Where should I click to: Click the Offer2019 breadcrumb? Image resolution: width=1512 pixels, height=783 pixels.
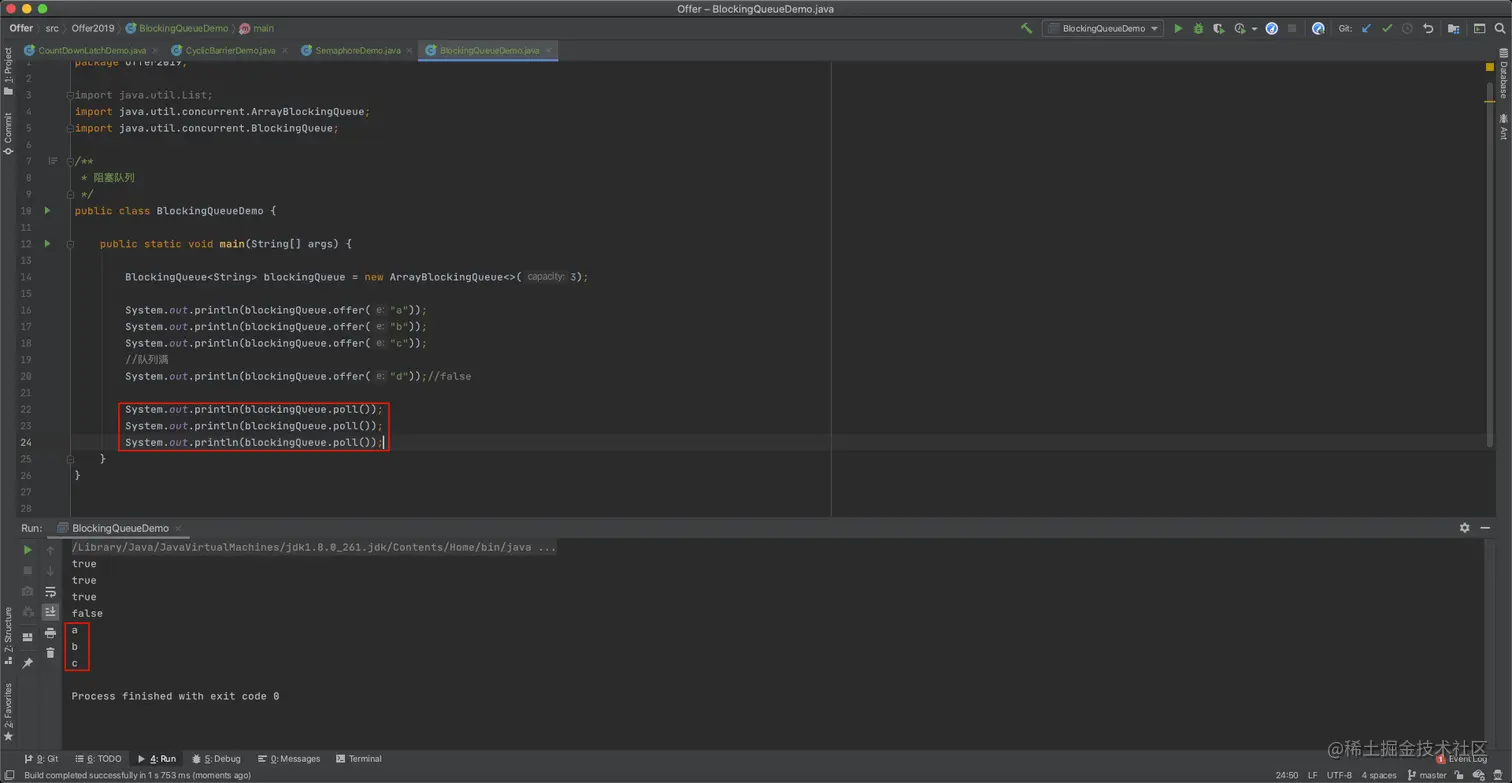[x=93, y=28]
